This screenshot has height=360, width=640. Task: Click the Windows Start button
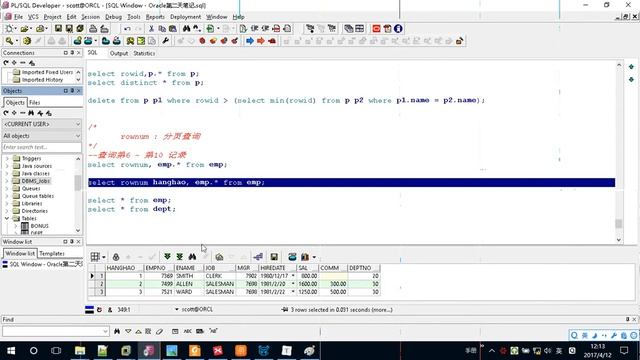pyautogui.click(x=11, y=351)
